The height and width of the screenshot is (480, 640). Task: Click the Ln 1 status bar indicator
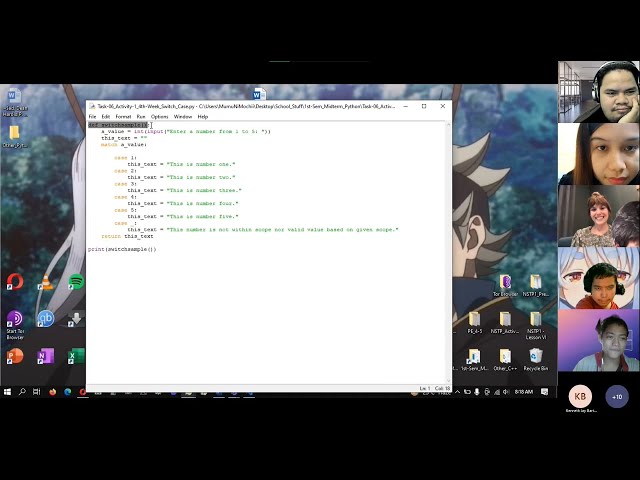point(424,388)
